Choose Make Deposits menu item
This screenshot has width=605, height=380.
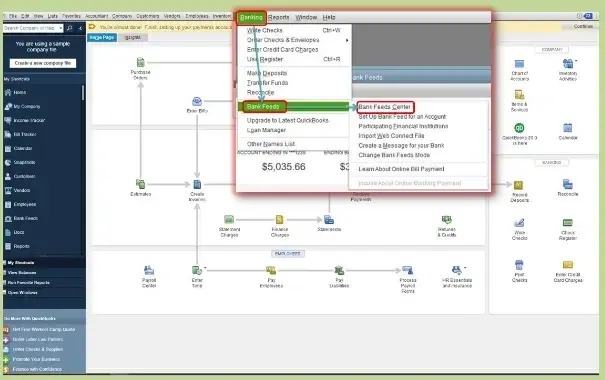click(267, 73)
